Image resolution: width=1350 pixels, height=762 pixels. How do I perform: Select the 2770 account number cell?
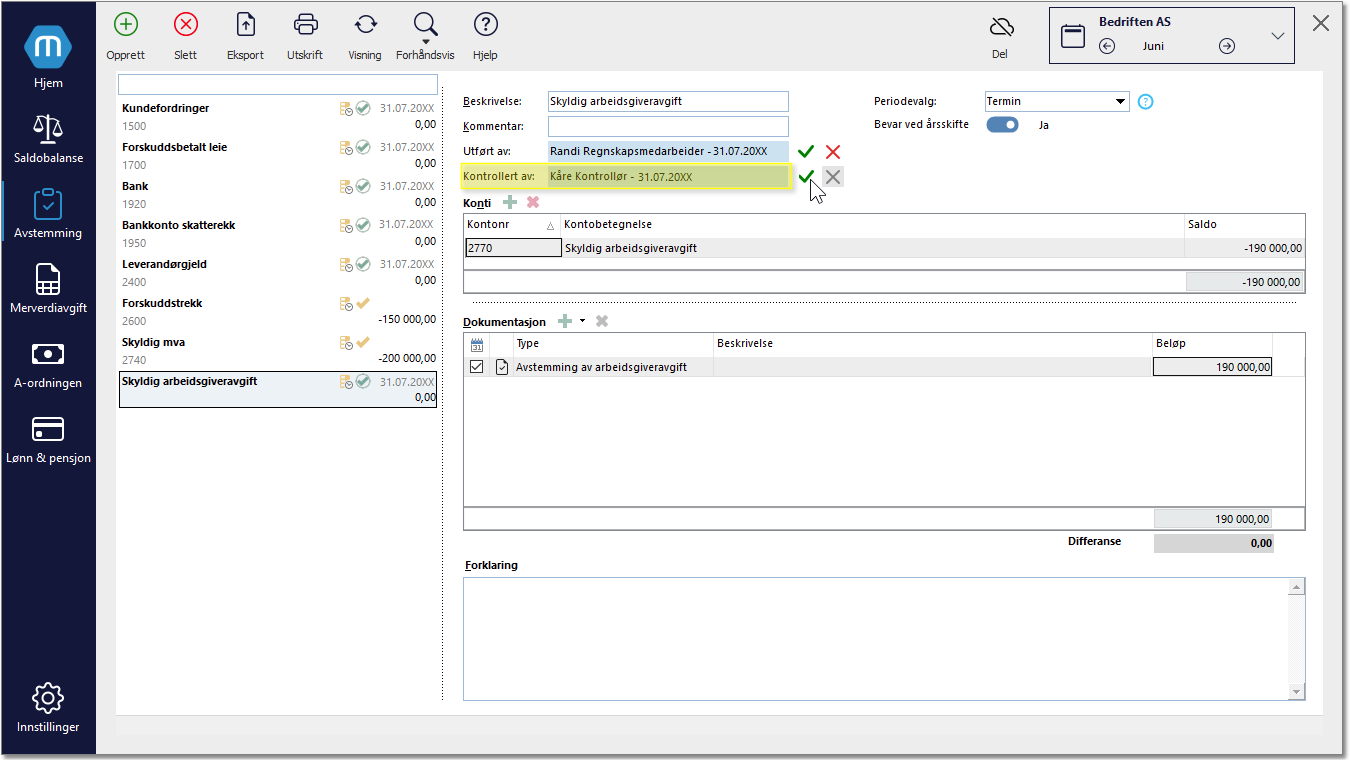click(513, 248)
